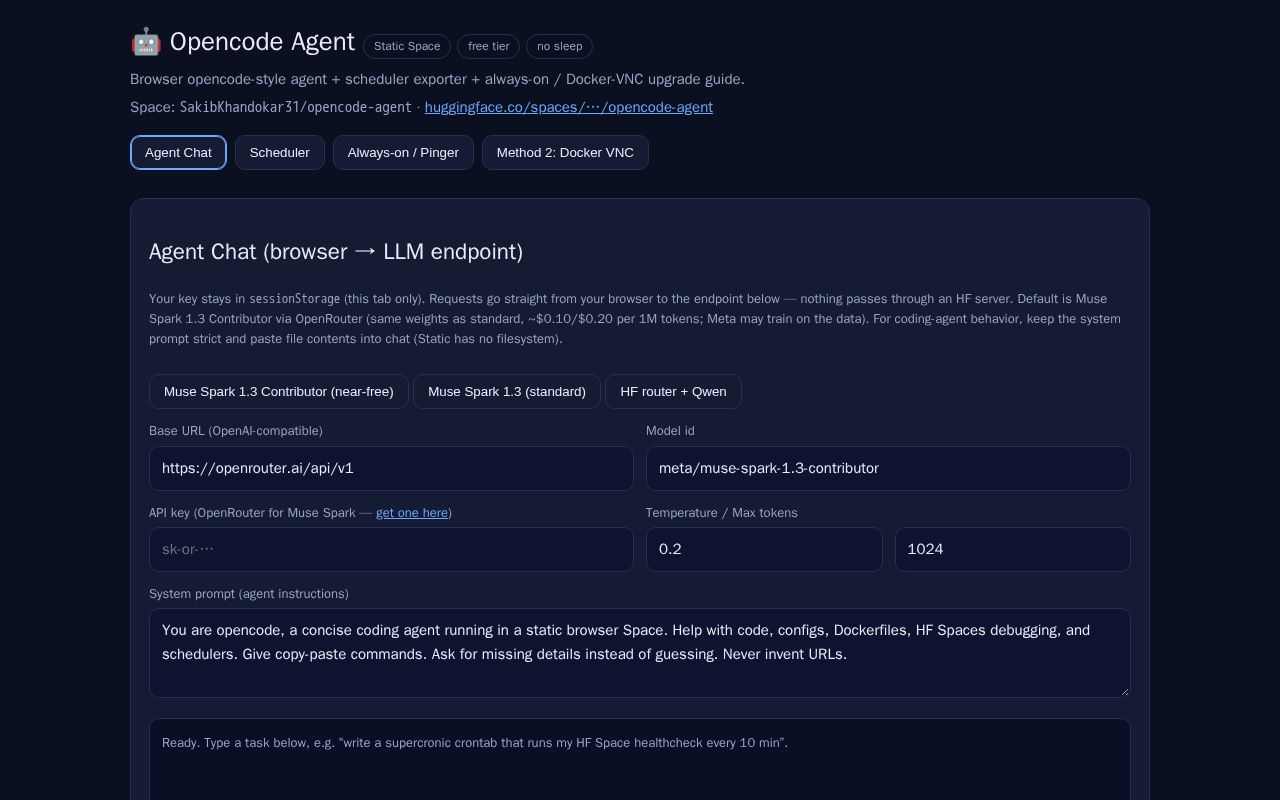
Task: Click the "System prompt (agent instructions)" label
Action: [x=249, y=594]
